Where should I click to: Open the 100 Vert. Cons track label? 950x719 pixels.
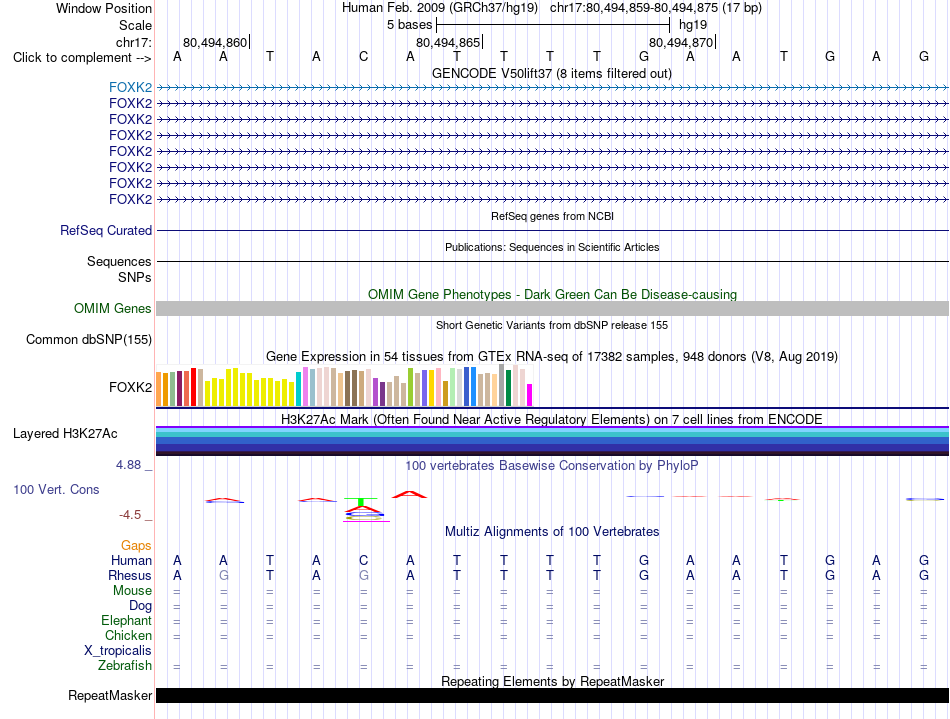tap(56, 489)
